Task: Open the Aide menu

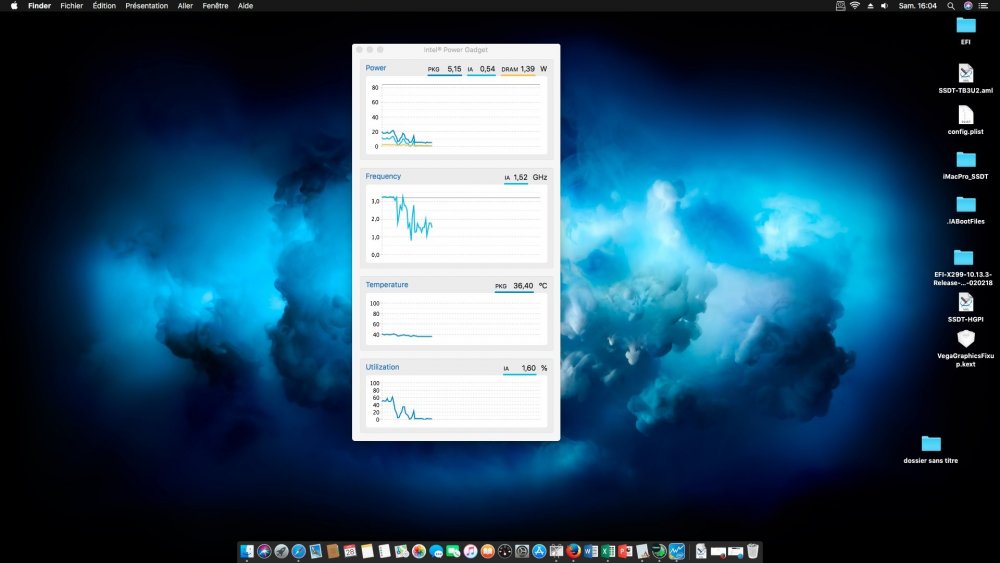Action: pos(245,6)
